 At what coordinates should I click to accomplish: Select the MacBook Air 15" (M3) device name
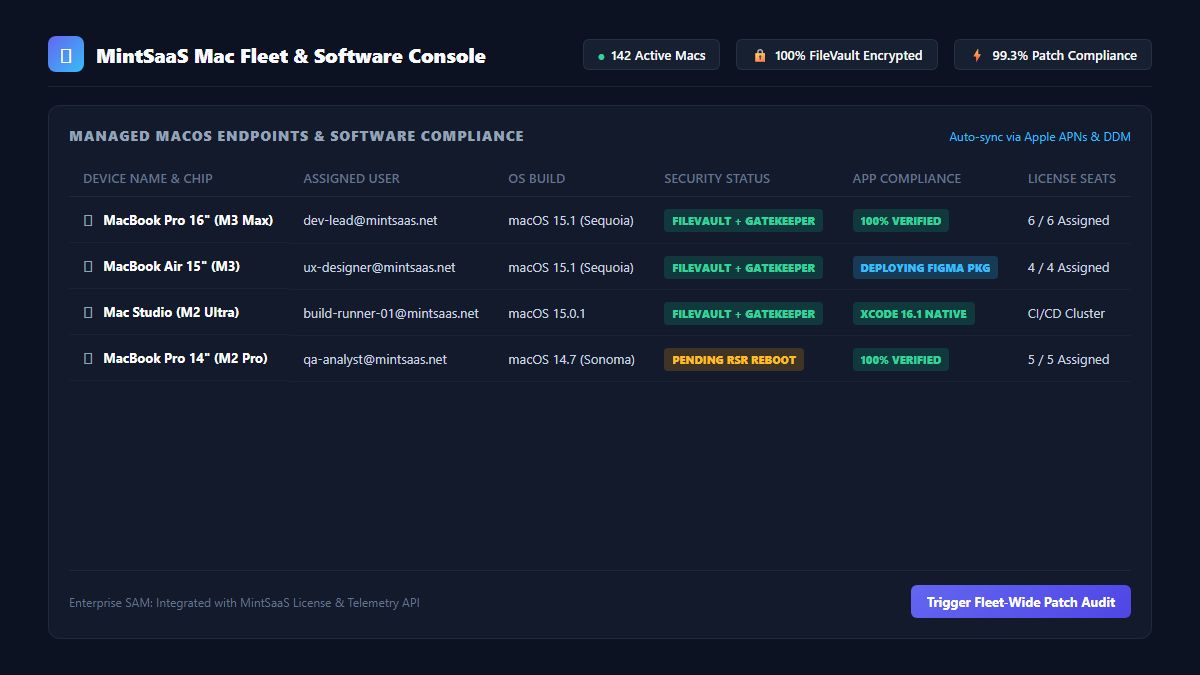[171, 266]
